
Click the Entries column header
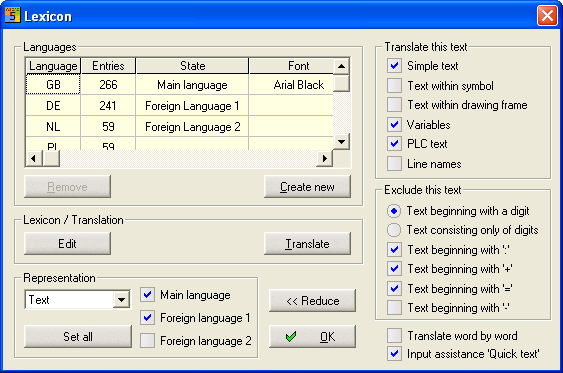tap(108, 66)
